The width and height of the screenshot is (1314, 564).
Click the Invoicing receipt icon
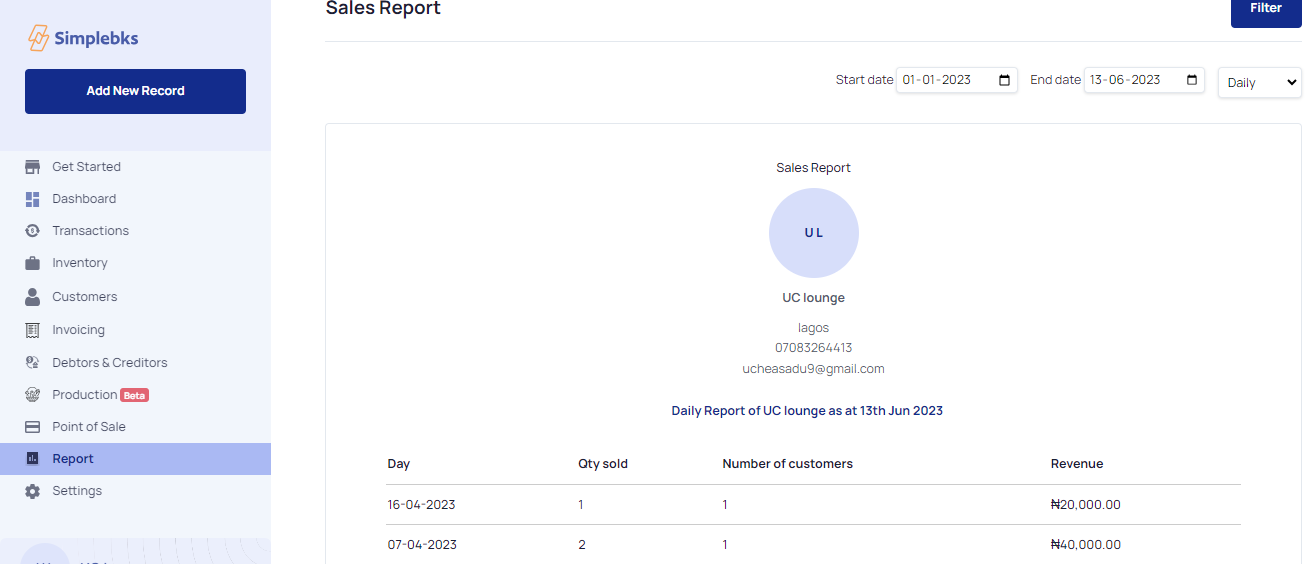(33, 330)
